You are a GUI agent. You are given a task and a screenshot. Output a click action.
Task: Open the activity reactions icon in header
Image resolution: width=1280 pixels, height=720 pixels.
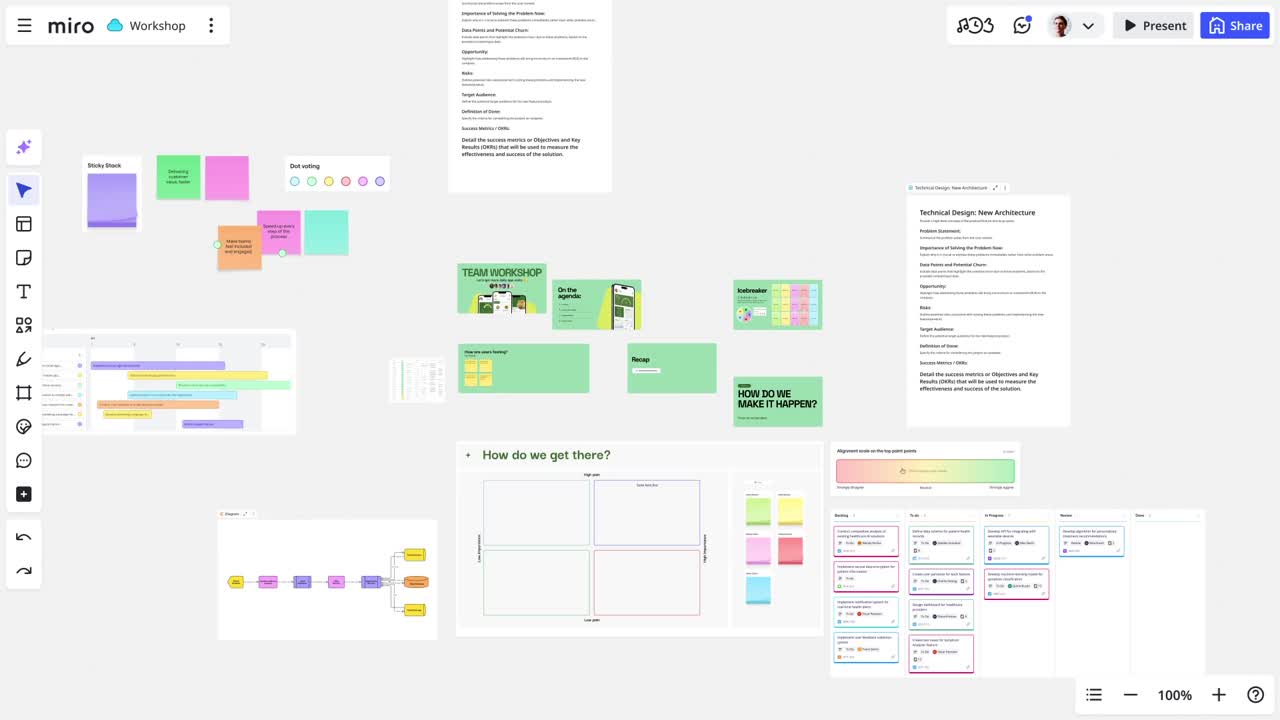click(1022, 26)
